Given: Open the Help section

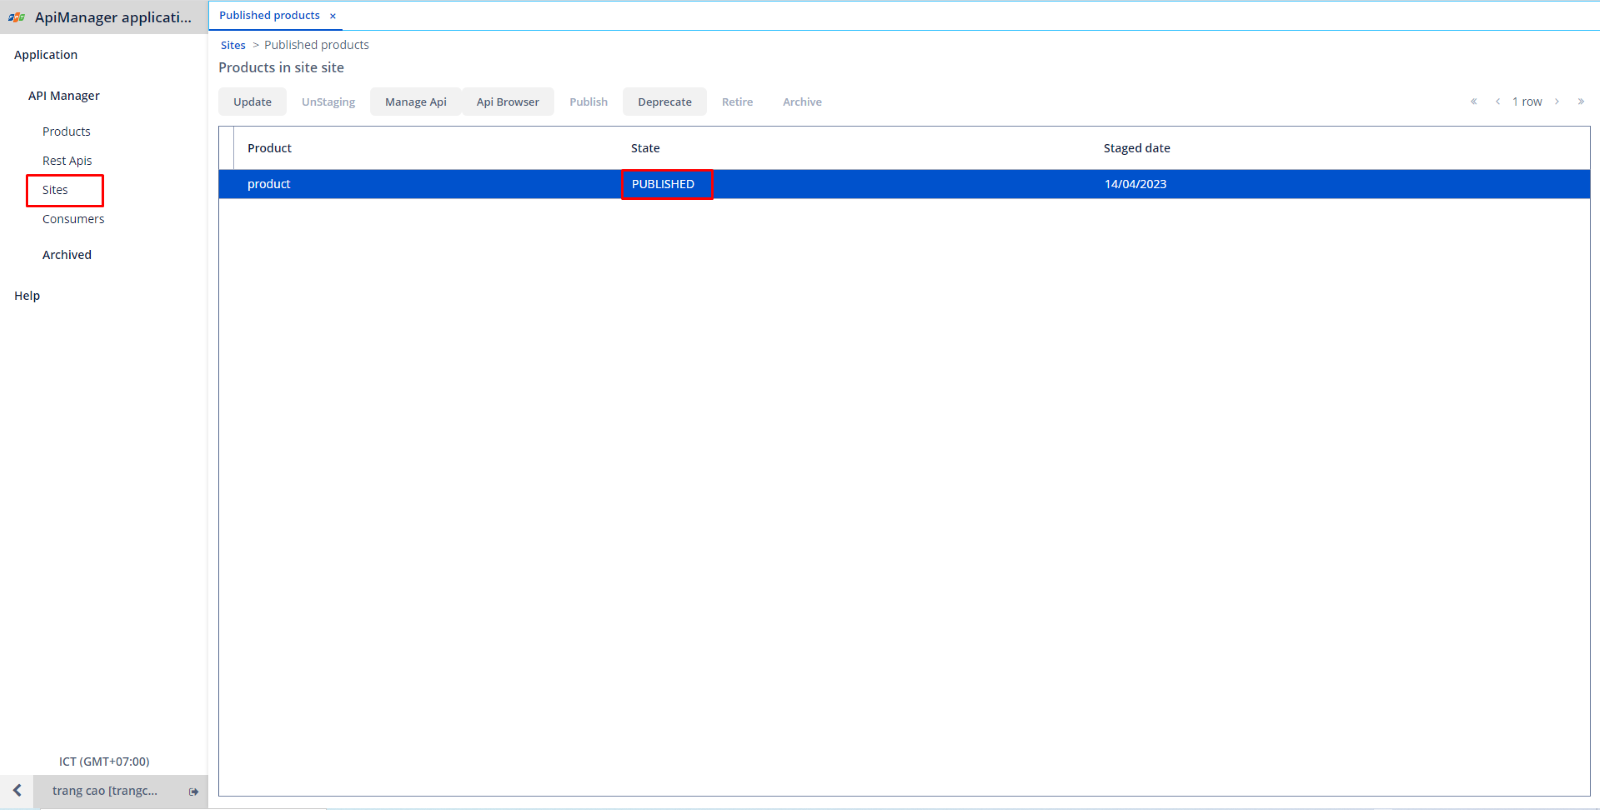Looking at the screenshot, I should (x=27, y=296).
